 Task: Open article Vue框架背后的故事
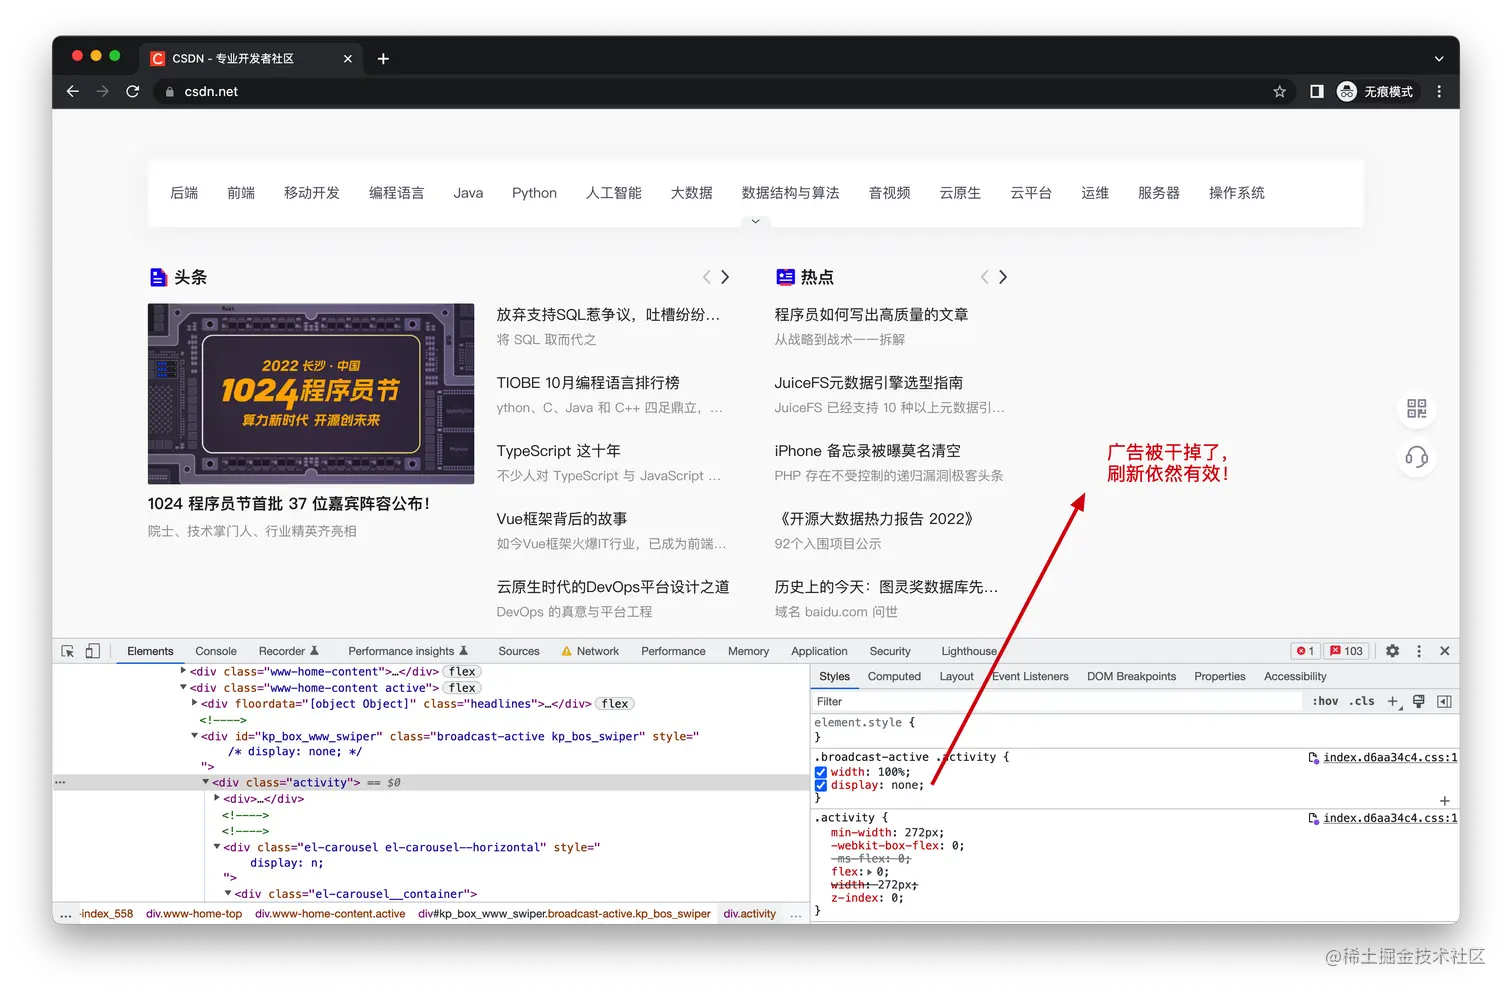coord(562,519)
